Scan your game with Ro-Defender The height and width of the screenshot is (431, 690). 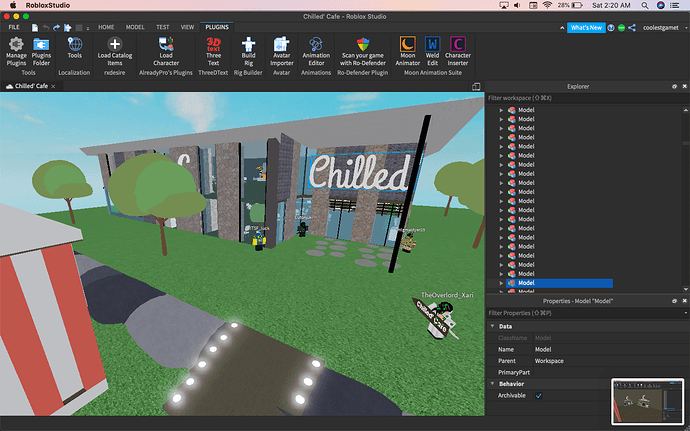(363, 52)
